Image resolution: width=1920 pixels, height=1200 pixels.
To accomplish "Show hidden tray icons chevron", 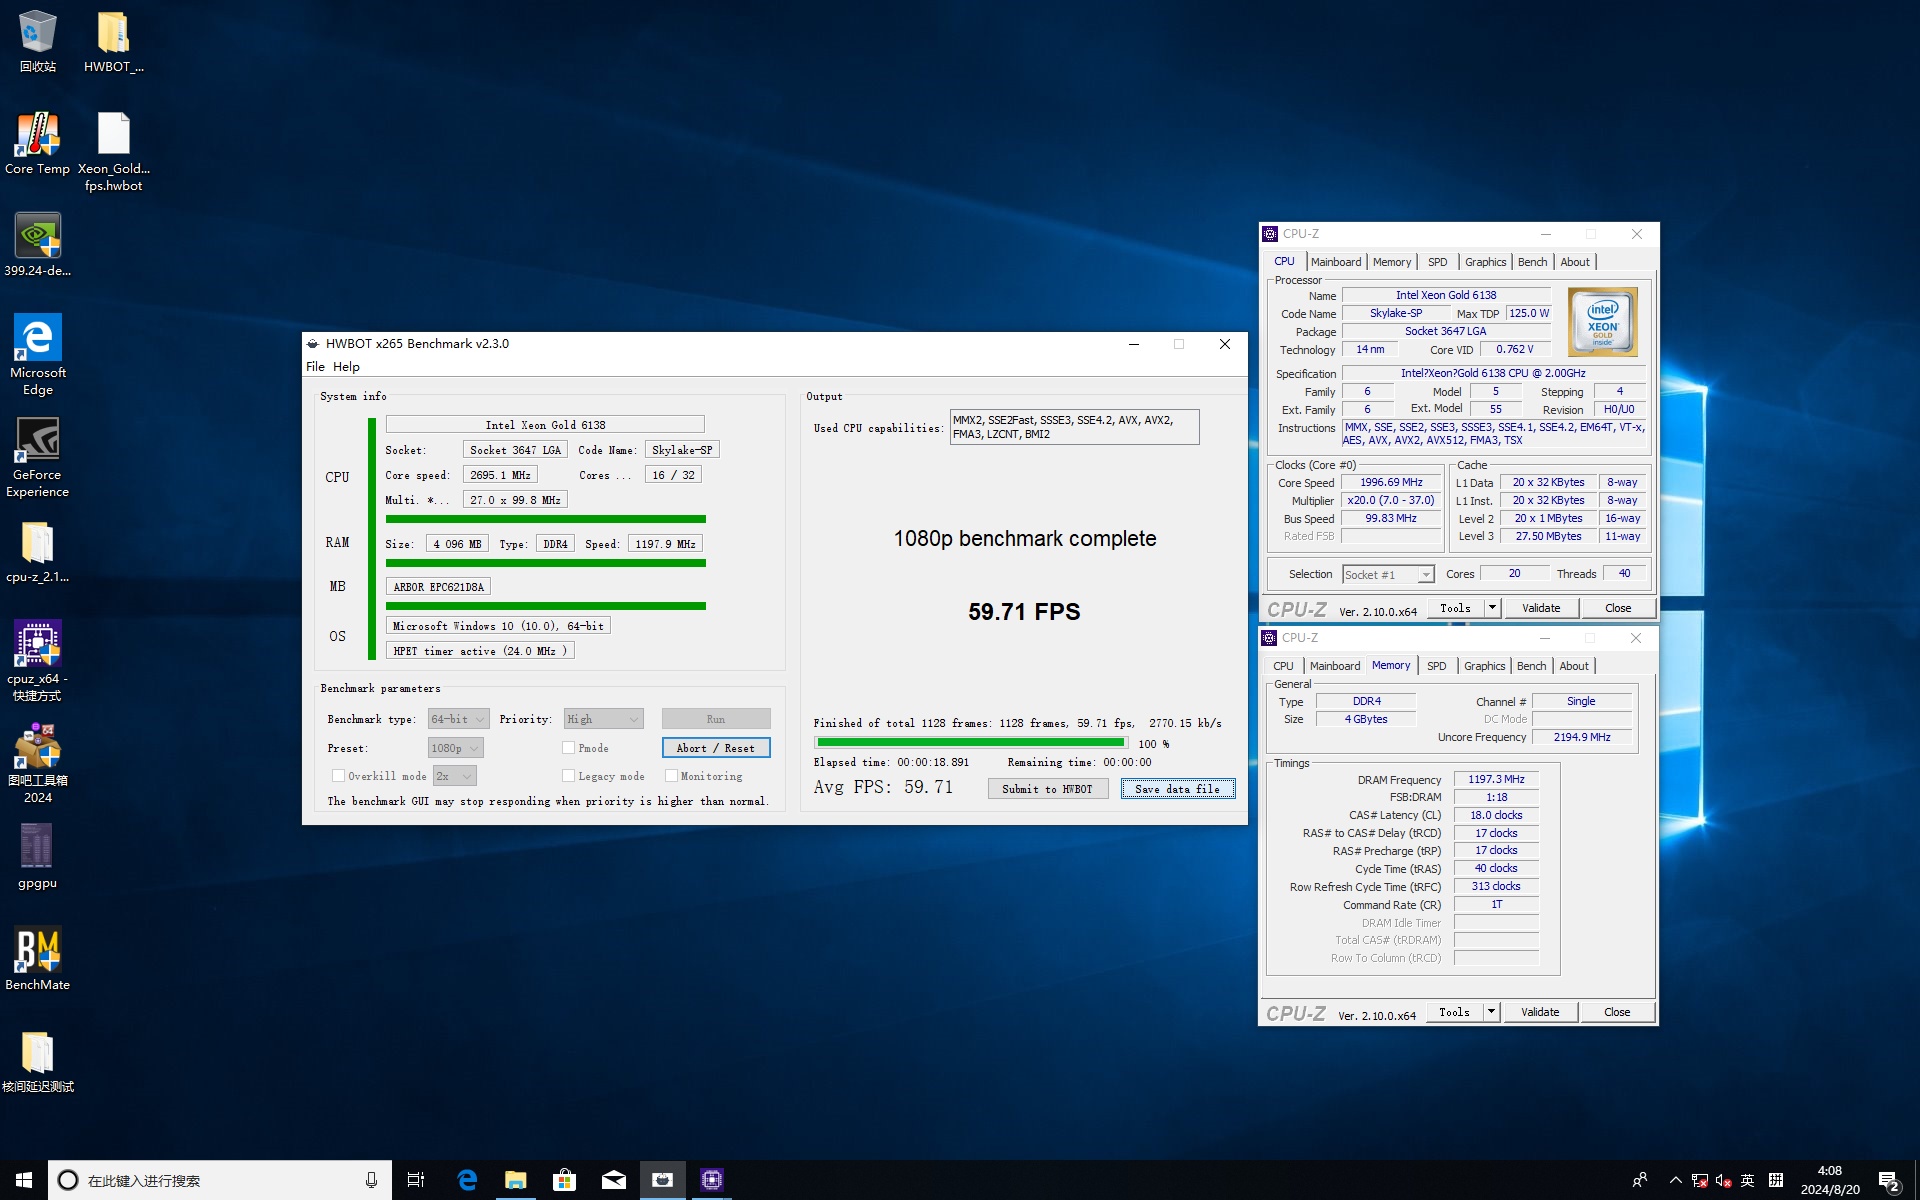I will coord(1675,1180).
